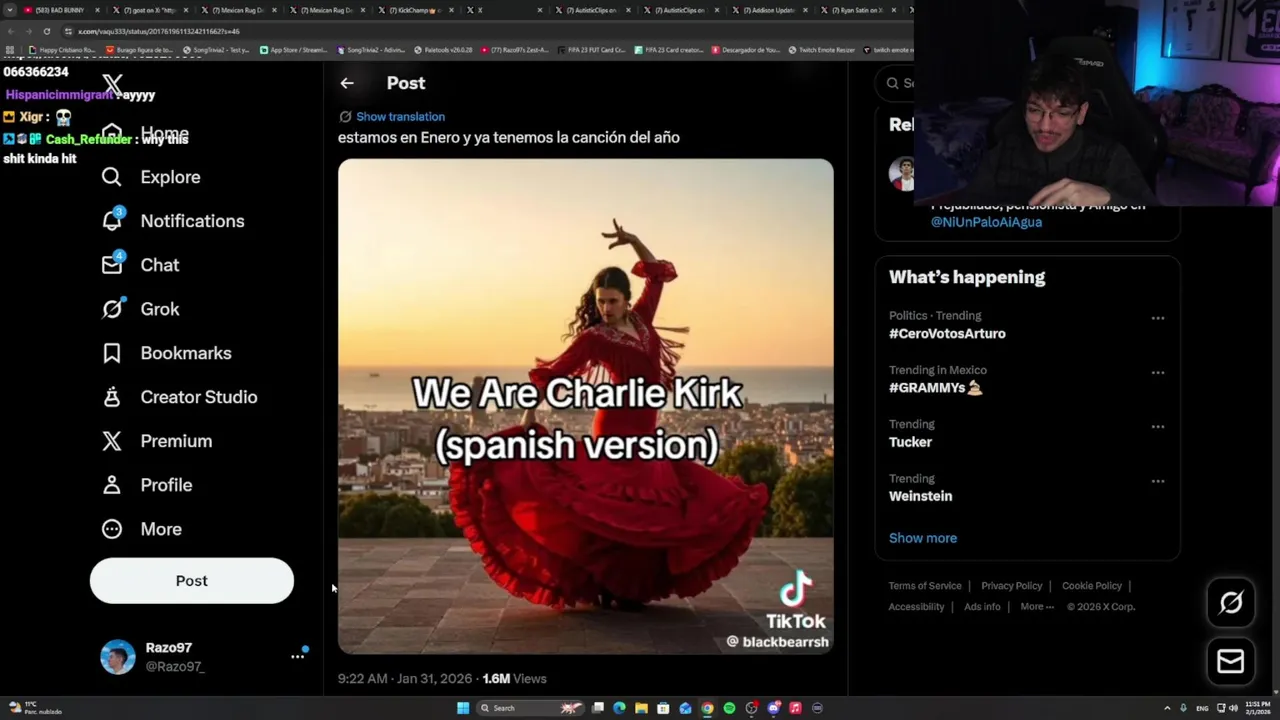Viewport: 1280px width, 720px height.
Task: Open options for #GRAMMYs trend
Action: pyautogui.click(x=1158, y=372)
